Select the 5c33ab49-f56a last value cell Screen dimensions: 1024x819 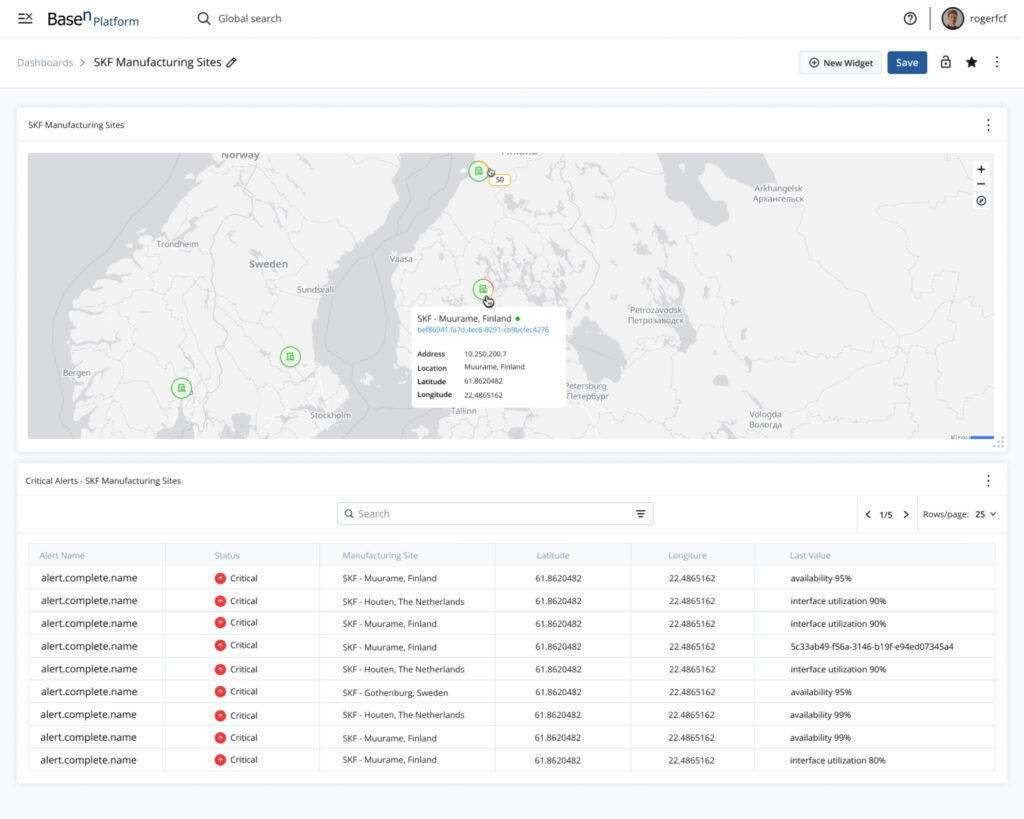872,647
